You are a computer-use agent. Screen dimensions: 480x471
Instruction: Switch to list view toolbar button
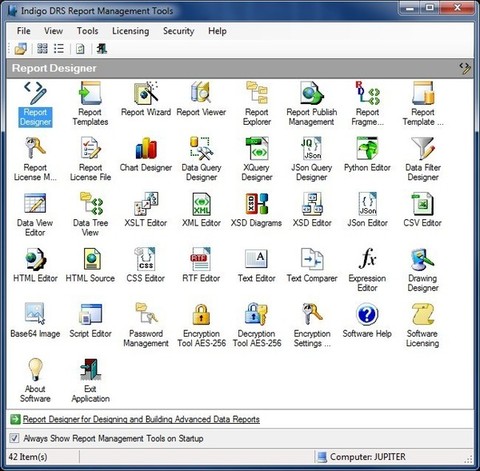59,49
